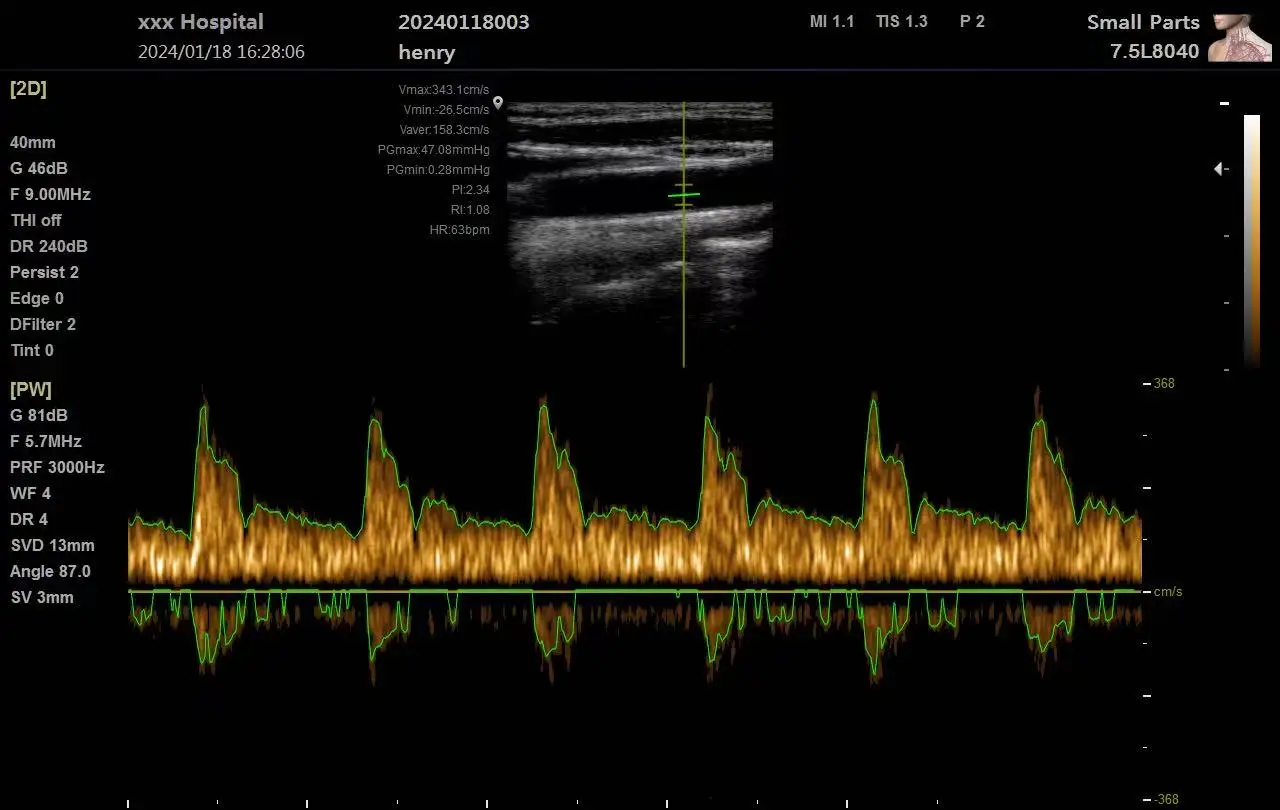Click the tint grayscale color bar
The image size is (1280, 810).
coord(1252,241)
